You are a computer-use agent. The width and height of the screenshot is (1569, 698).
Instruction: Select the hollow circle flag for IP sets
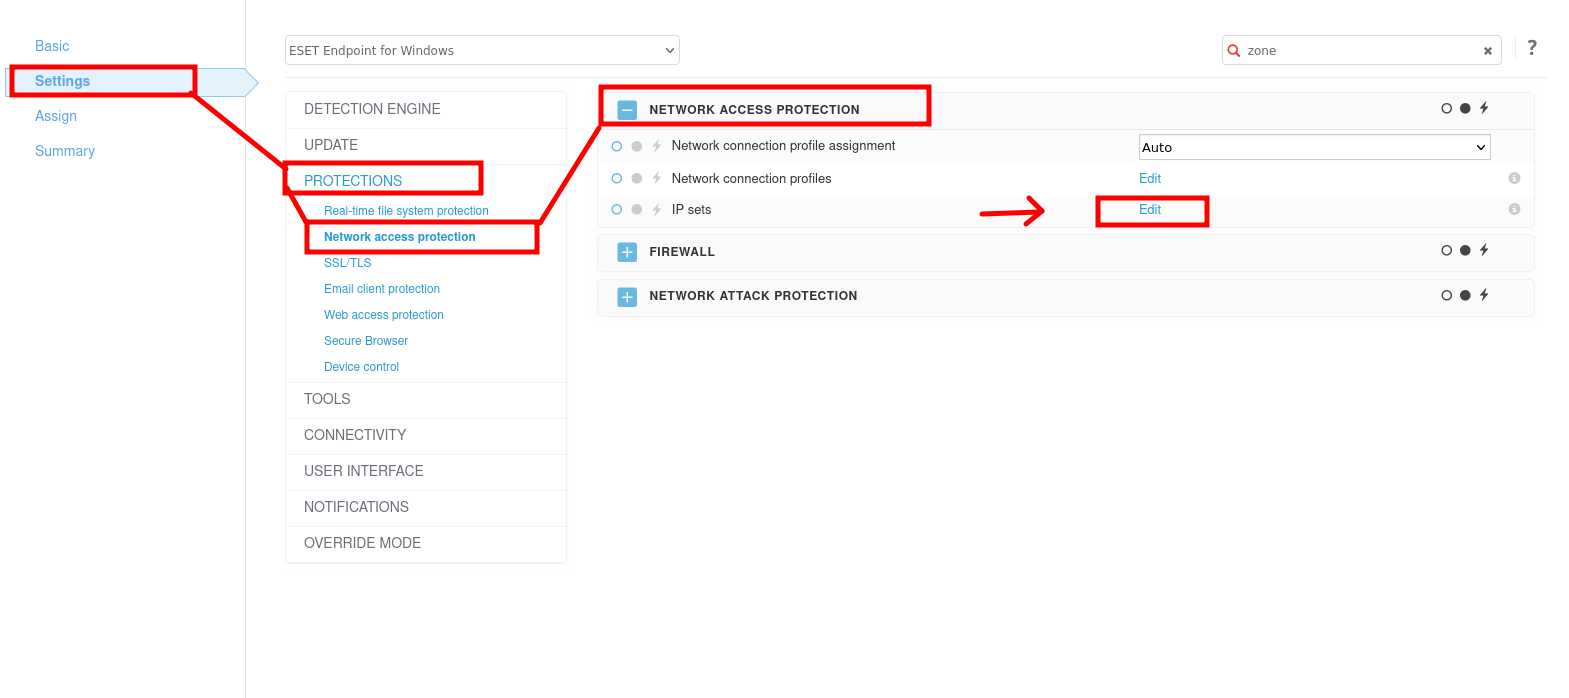[617, 209]
